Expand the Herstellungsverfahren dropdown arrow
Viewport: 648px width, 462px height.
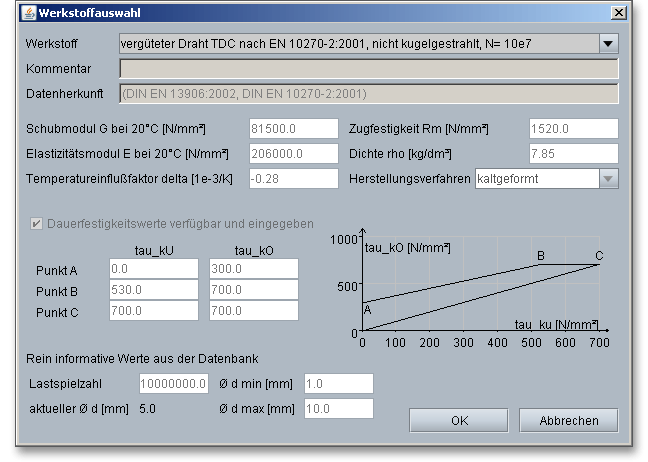(x=608, y=178)
